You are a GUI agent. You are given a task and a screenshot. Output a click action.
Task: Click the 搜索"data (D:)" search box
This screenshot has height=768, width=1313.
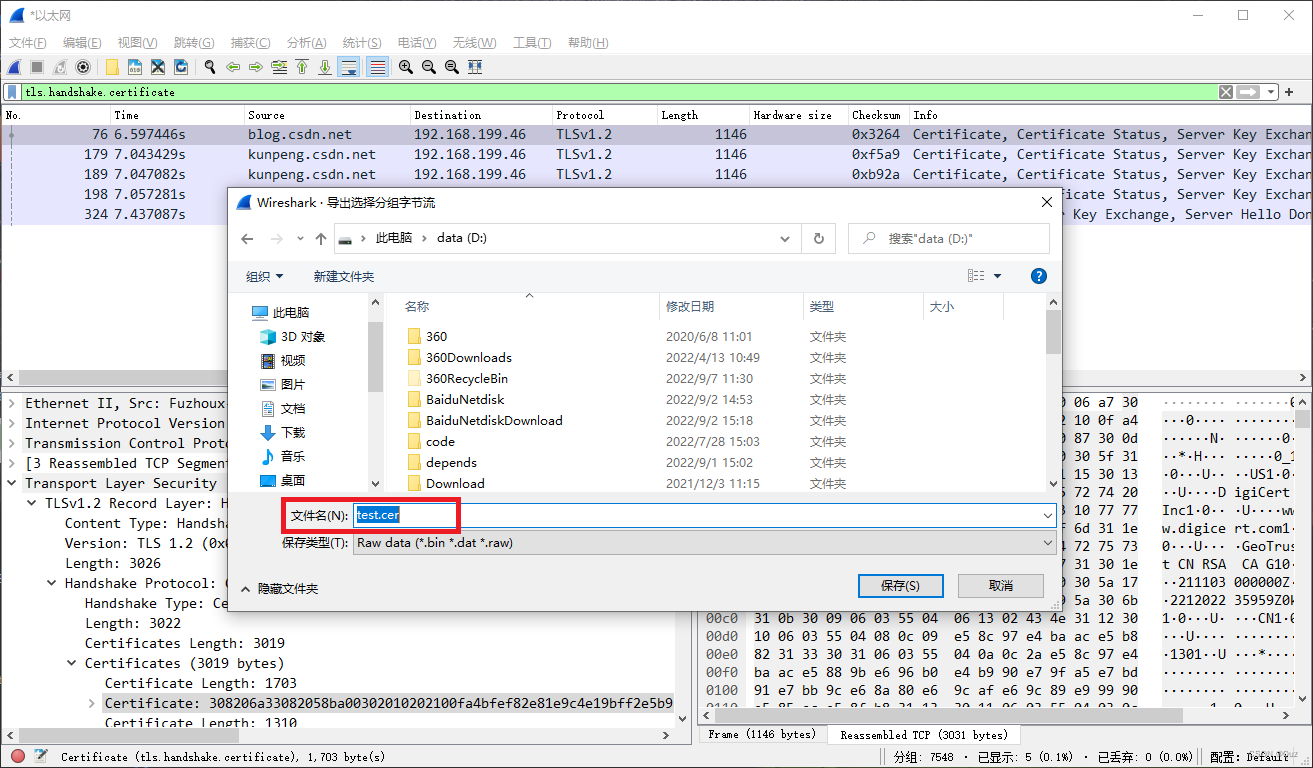949,239
